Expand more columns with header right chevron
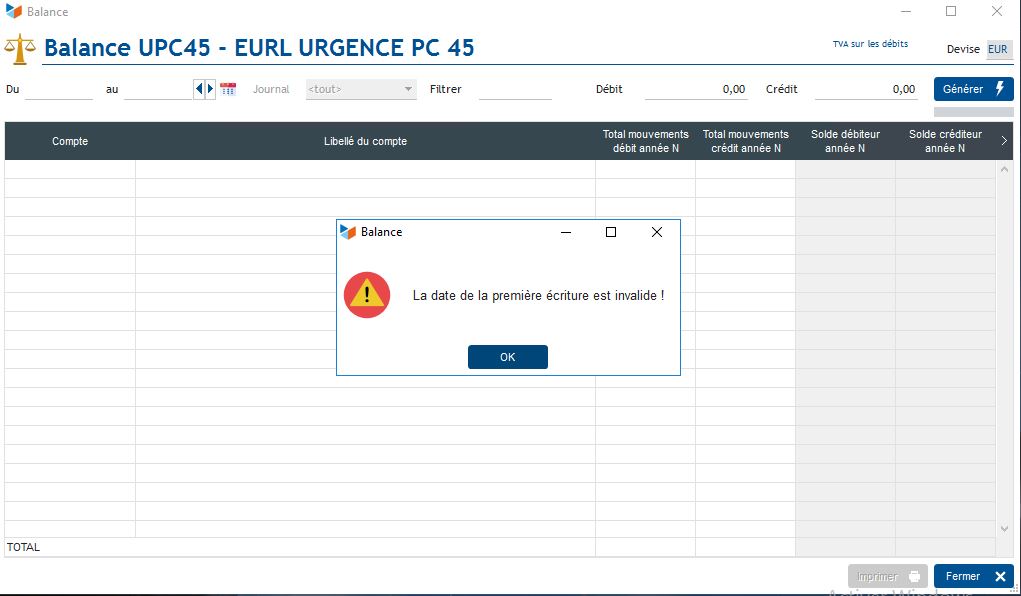1021x596 pixels. point(1004,141)
